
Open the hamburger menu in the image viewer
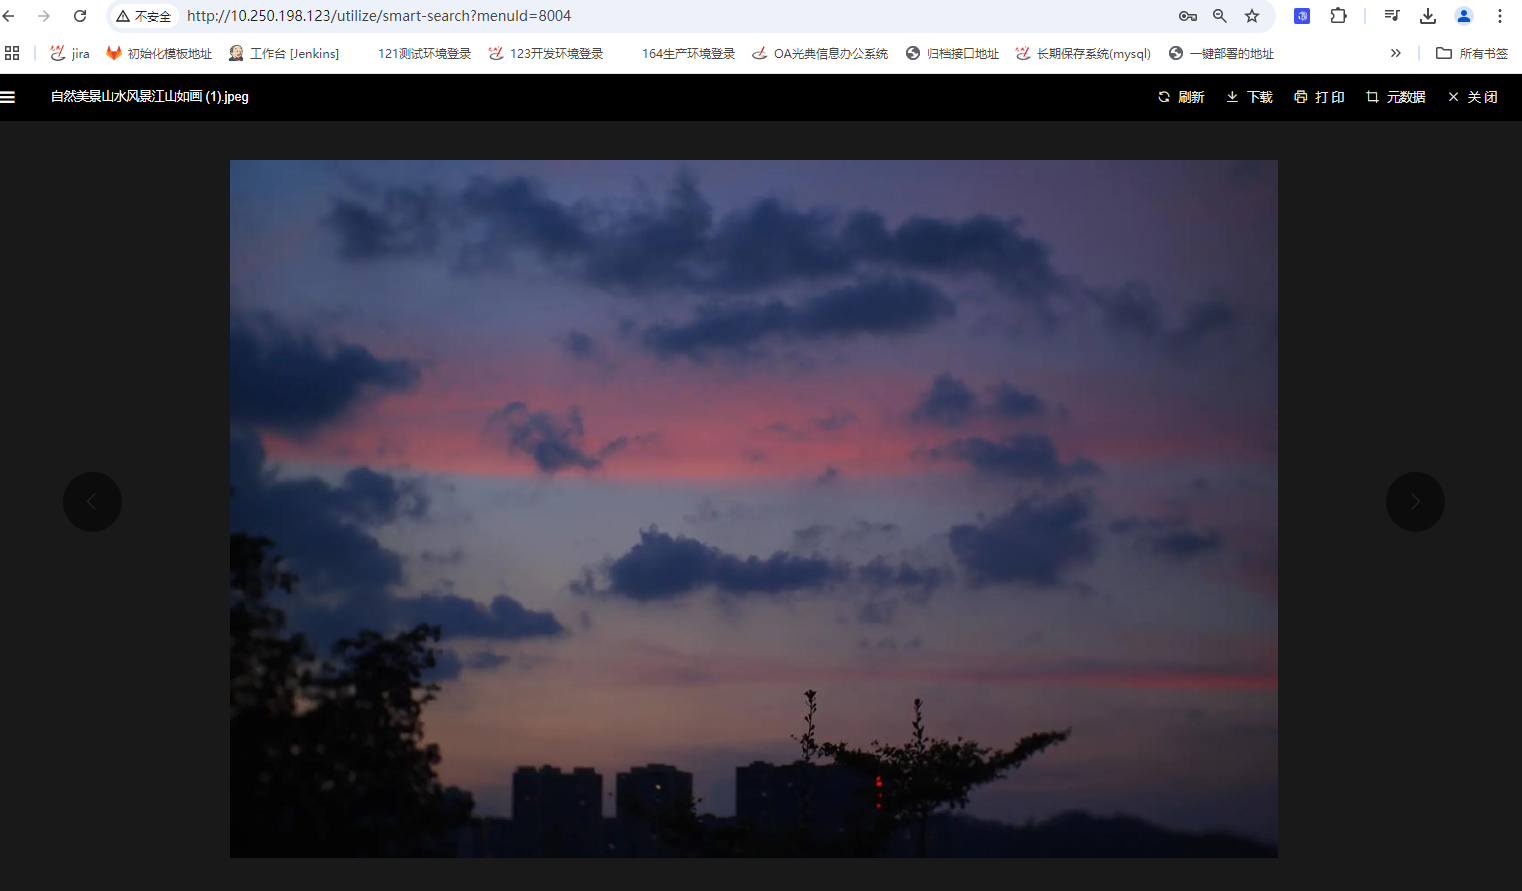(8, 97)
